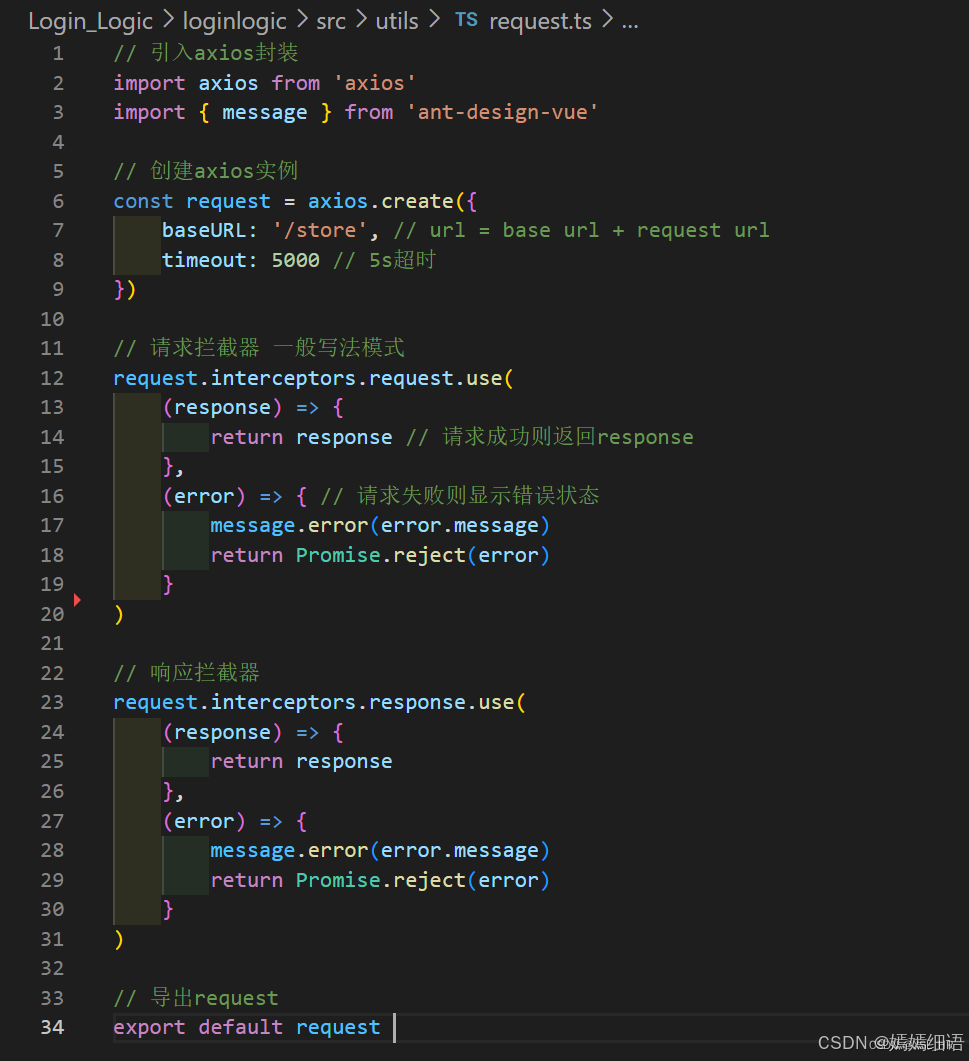Open the loginlogic breadcrumb segment
The height and width of the screenshot is (1061, 969).
coord(234,21)
